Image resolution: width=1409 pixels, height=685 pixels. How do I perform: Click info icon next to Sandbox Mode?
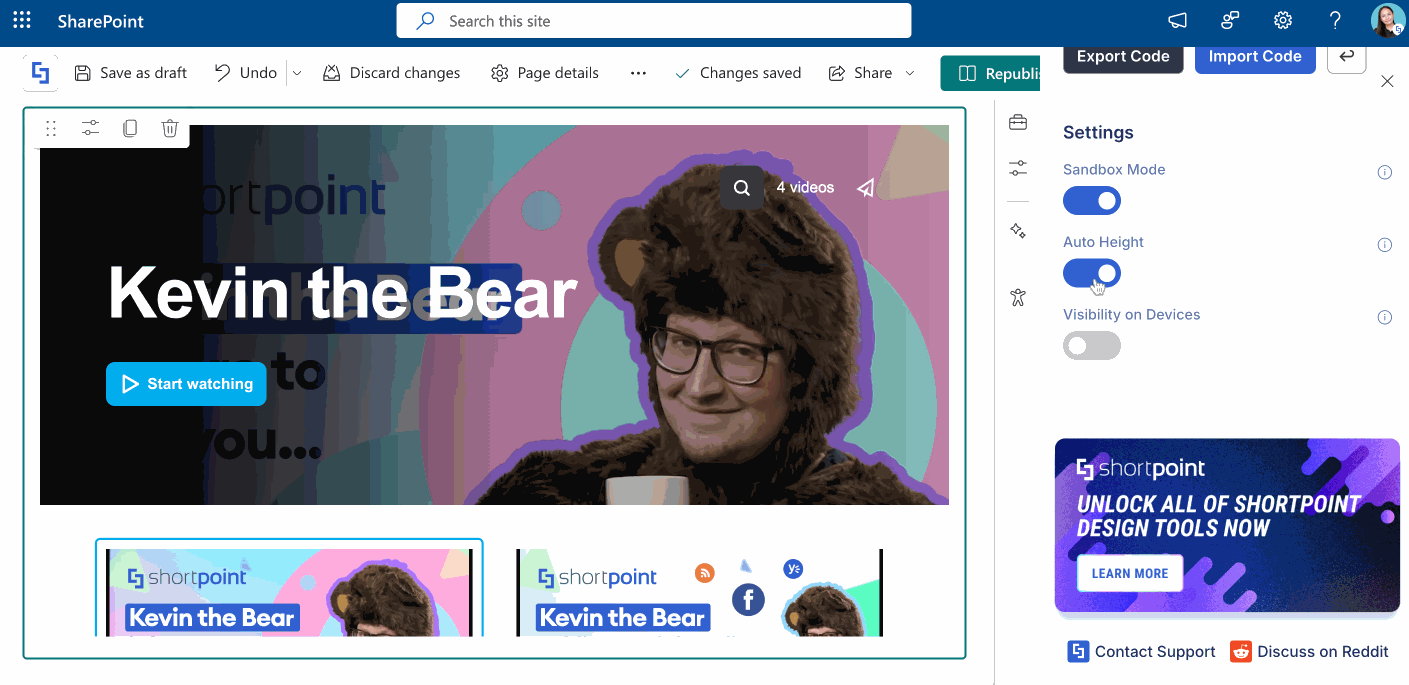coord(1385,172)
